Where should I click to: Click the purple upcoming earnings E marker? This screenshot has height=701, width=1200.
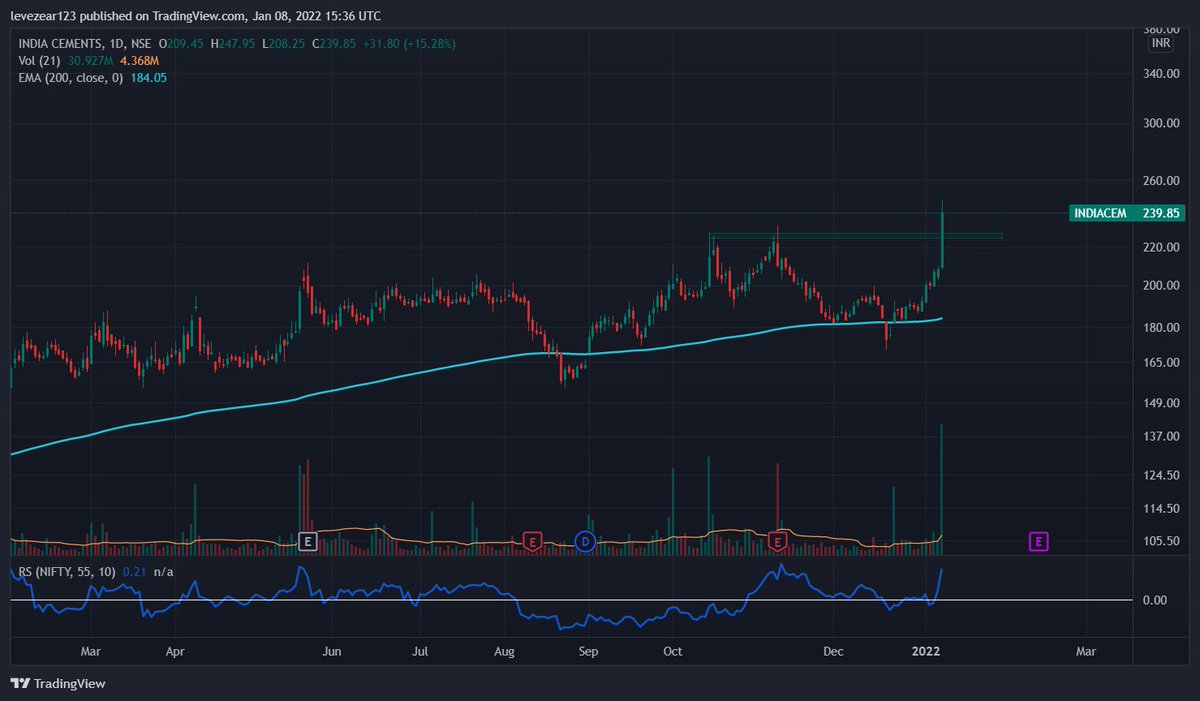pos(1039,542)
